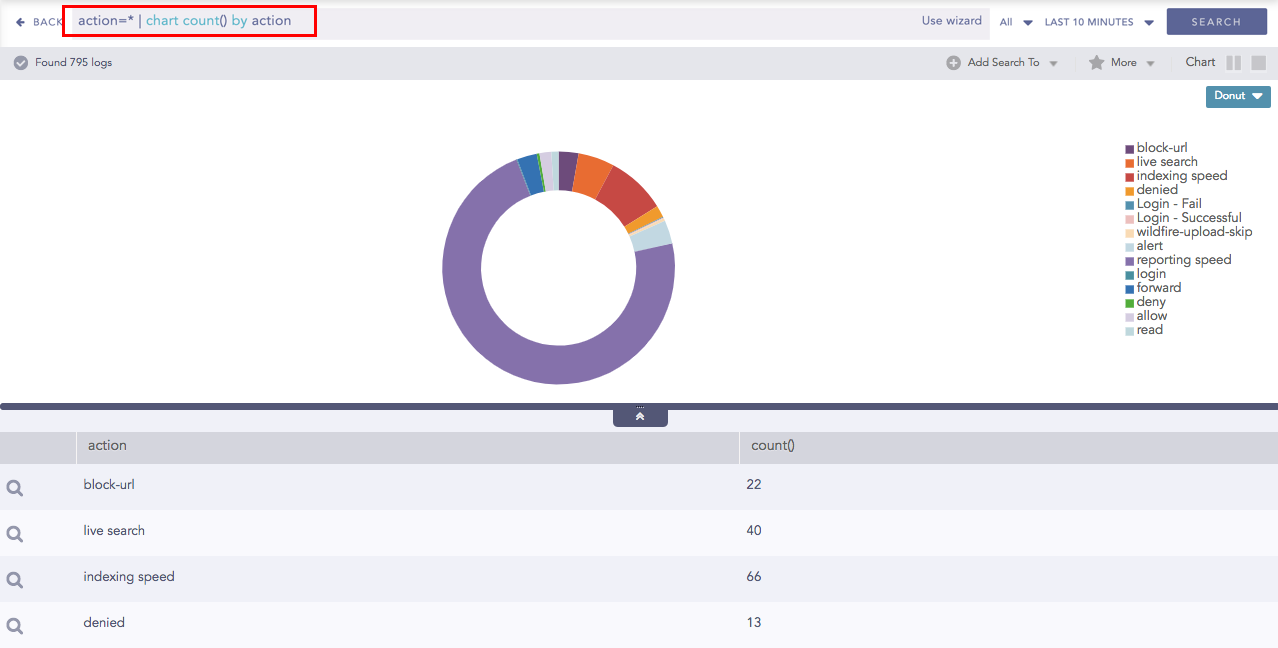Sort by the count() column header
This screenshot has height=648, width=1278.
[x=772, y=446]
